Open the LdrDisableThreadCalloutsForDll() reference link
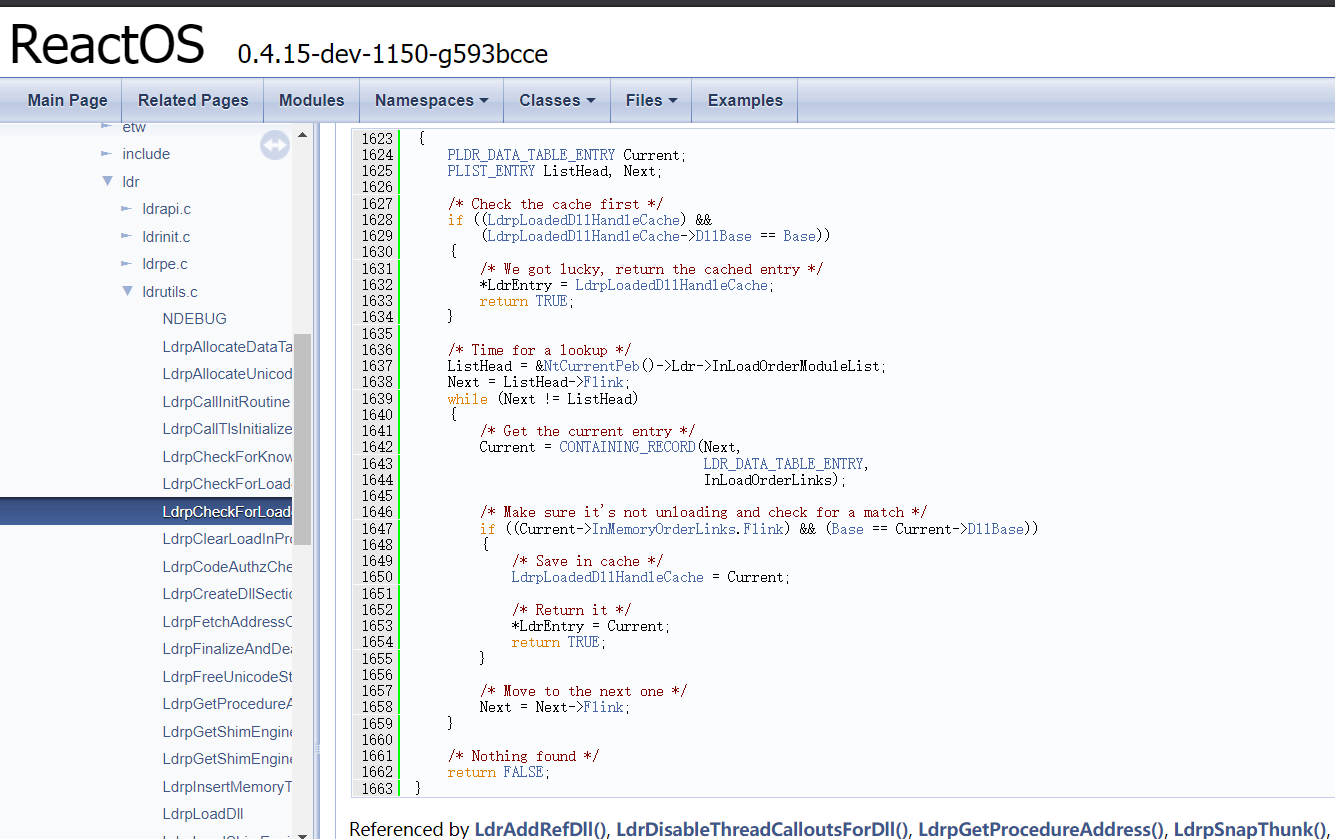1335x839 pixels. point(762,828)
